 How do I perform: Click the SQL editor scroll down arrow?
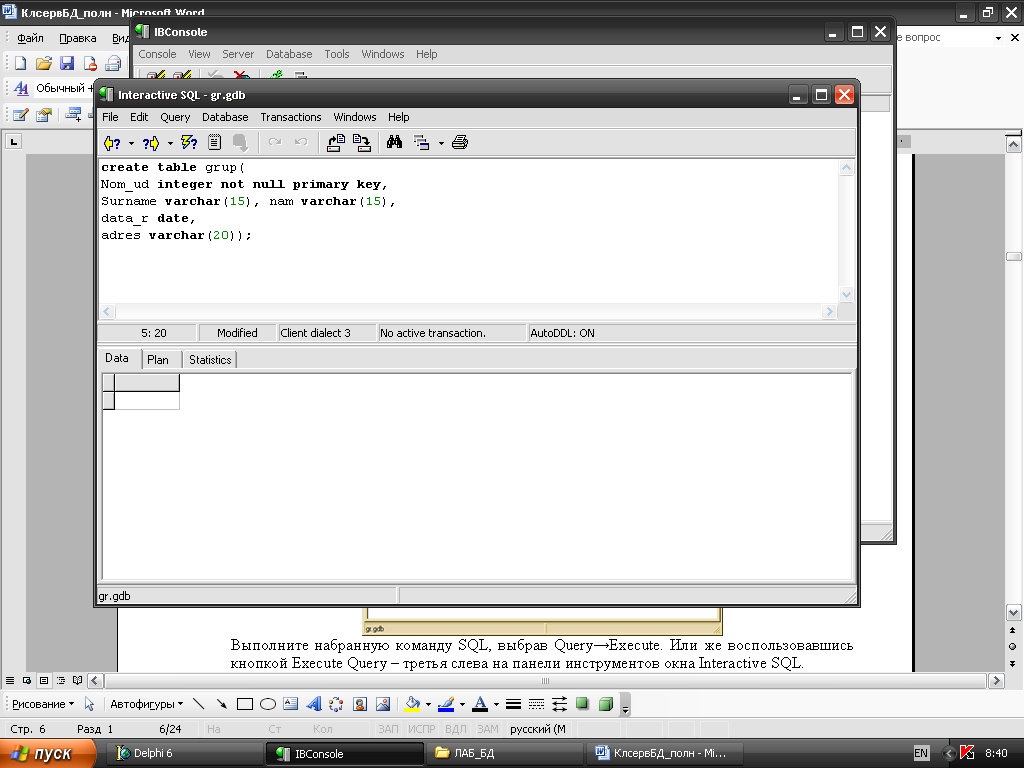[846, 295]
